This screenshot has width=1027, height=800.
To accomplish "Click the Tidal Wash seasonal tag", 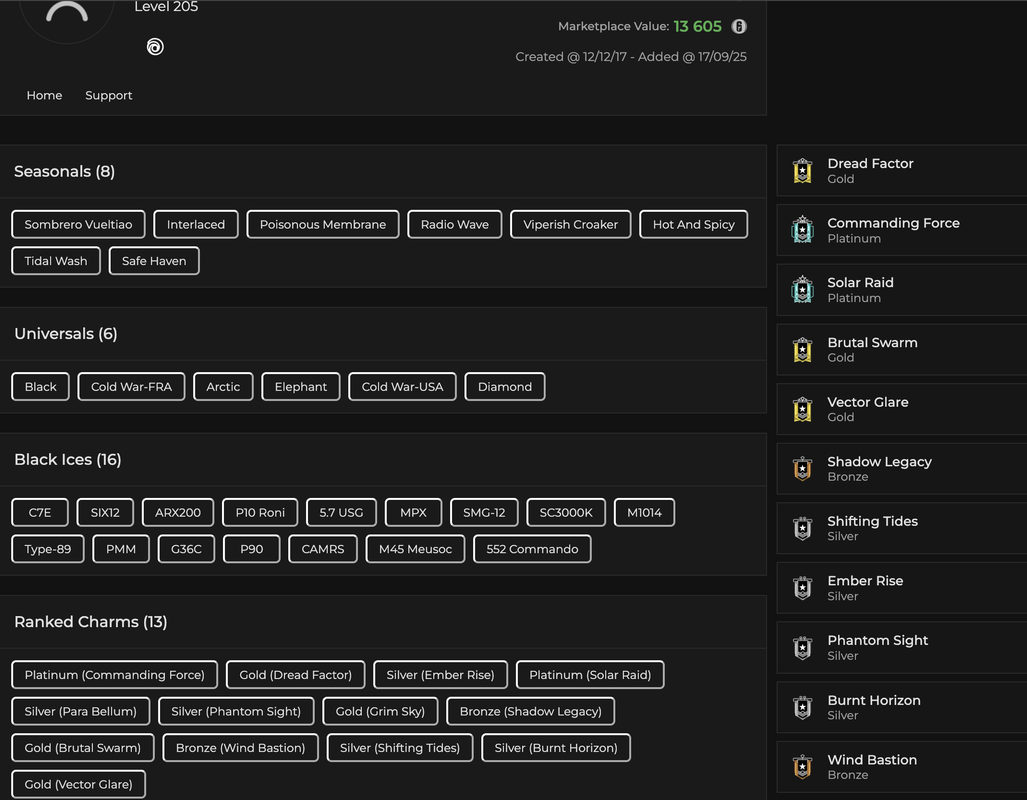I will pyautogui.click(x=56, y=261).
